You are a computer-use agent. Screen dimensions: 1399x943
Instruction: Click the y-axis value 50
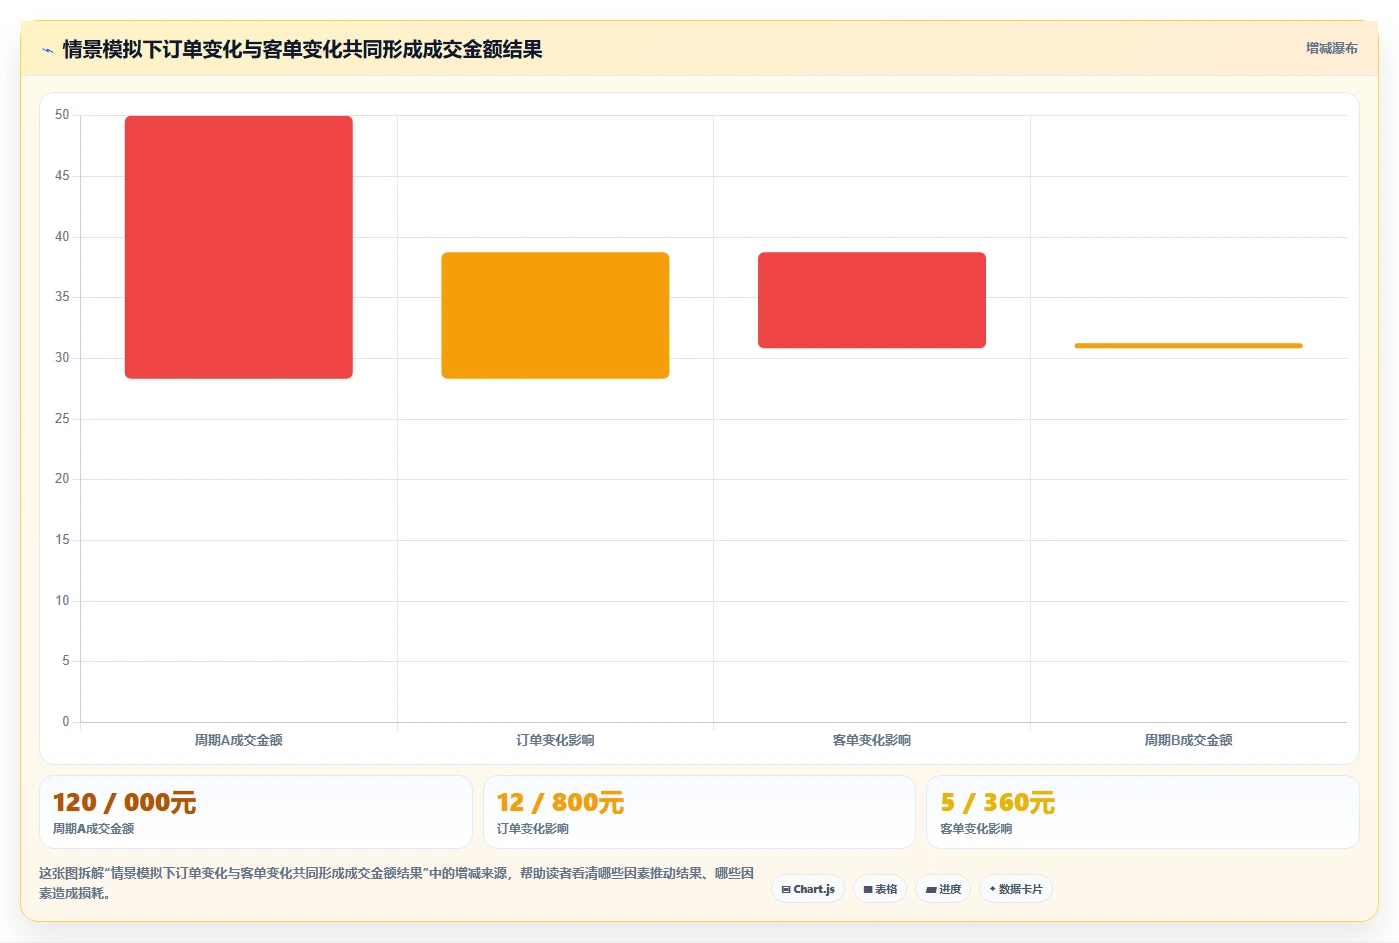click(62, 115)
